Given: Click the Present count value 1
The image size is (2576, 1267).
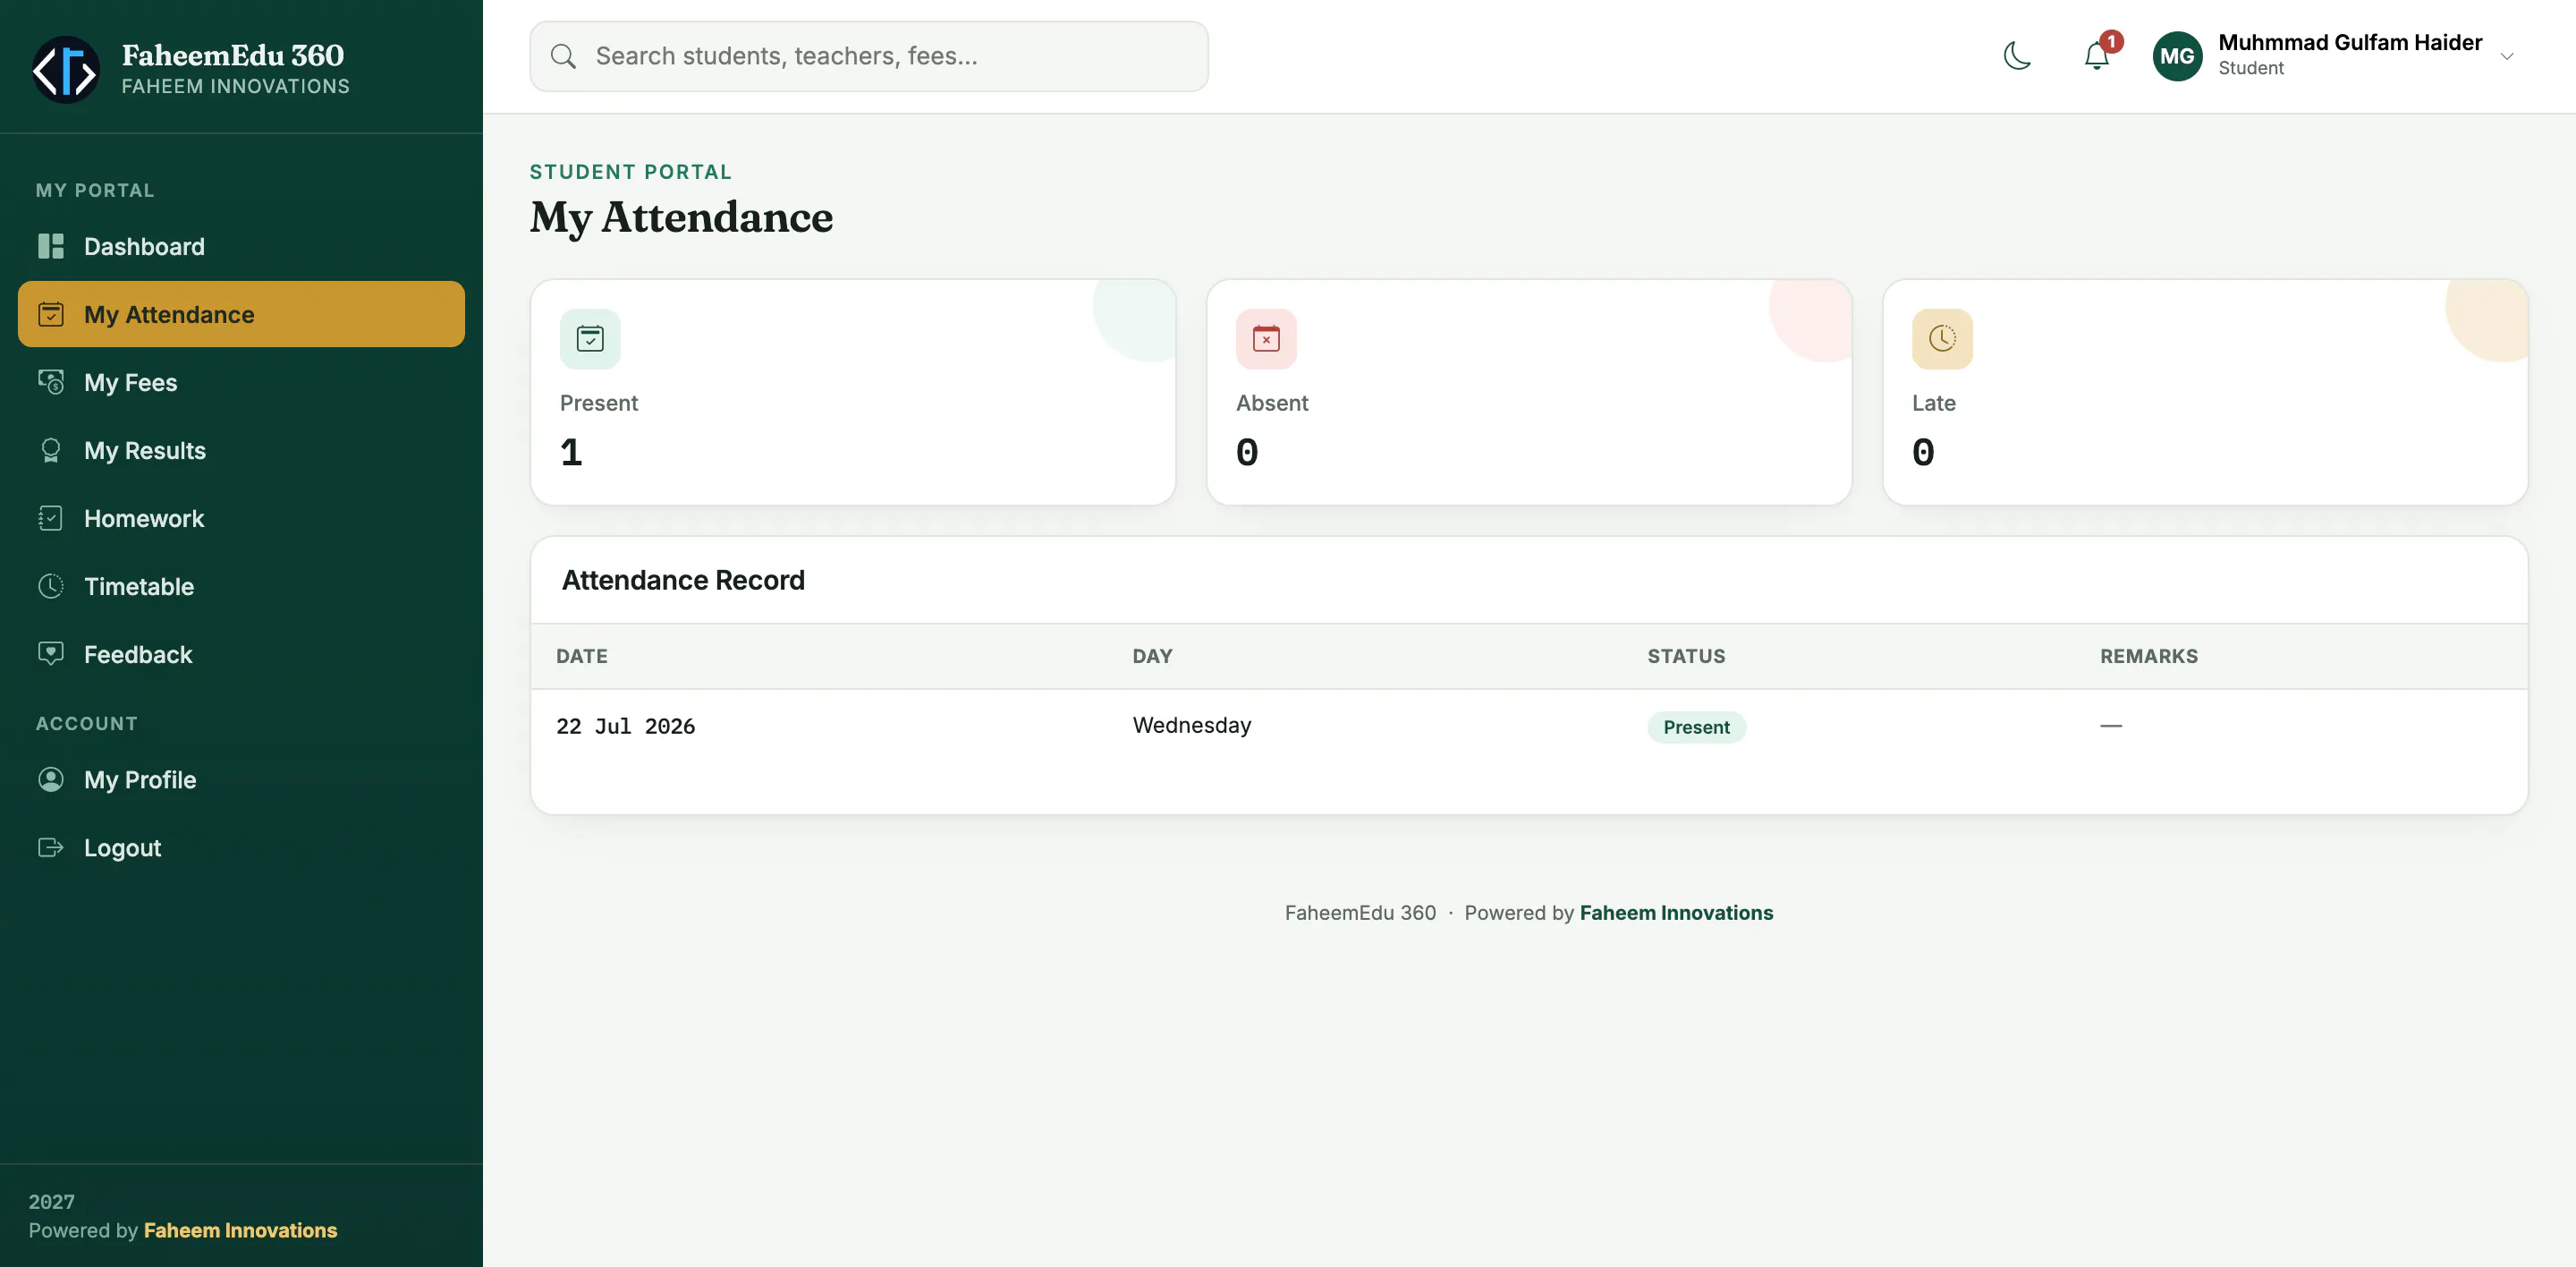Looking at the screenshot, I should click(571, 452).
